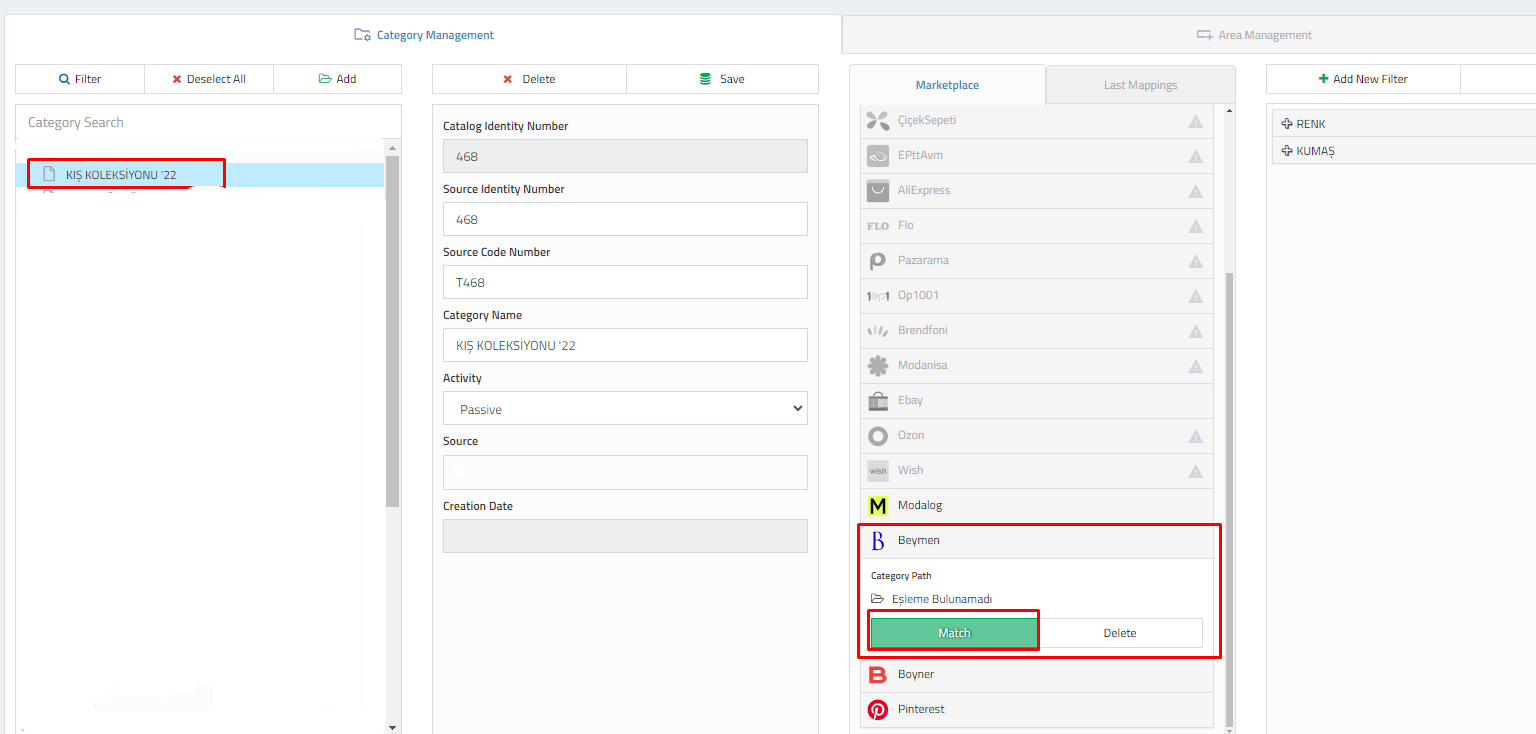Click the Modalog marketplace logo icon
1536x734 pixels.
[878, 506]
